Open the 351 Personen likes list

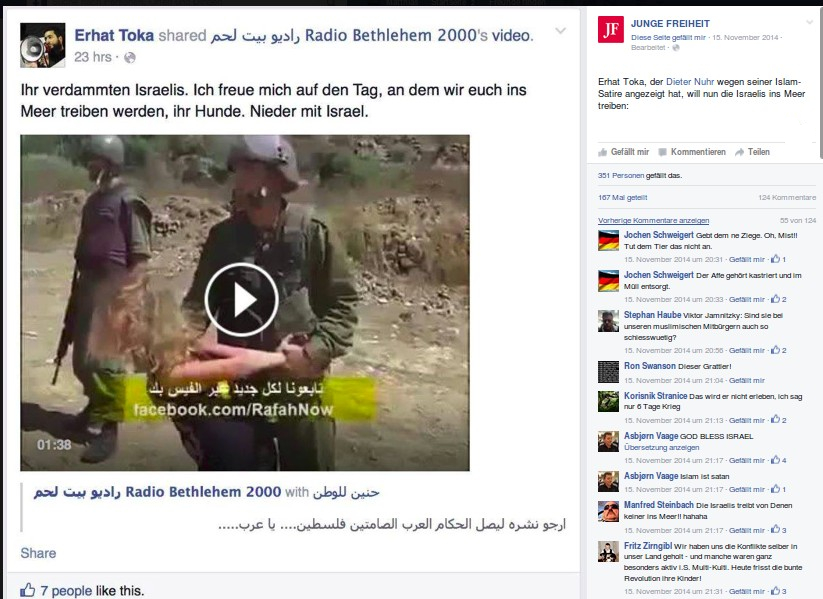point(621,175)
